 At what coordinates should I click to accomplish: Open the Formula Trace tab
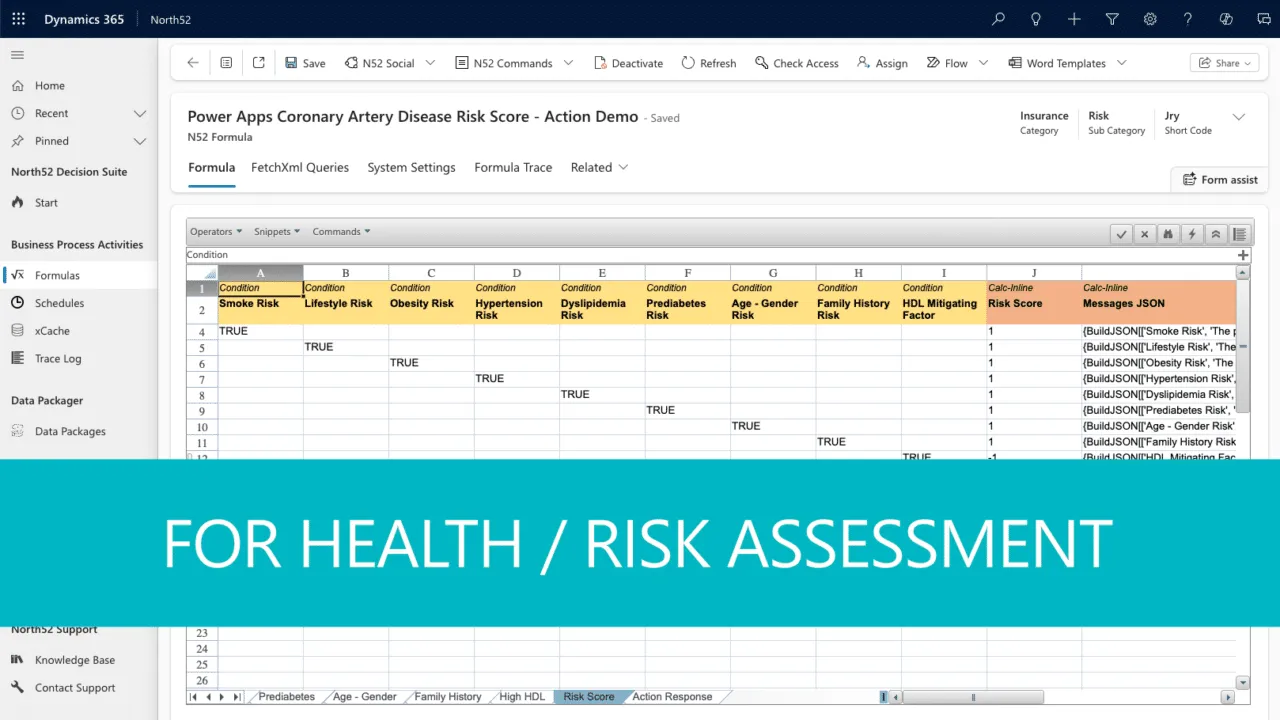coord(513,167)
